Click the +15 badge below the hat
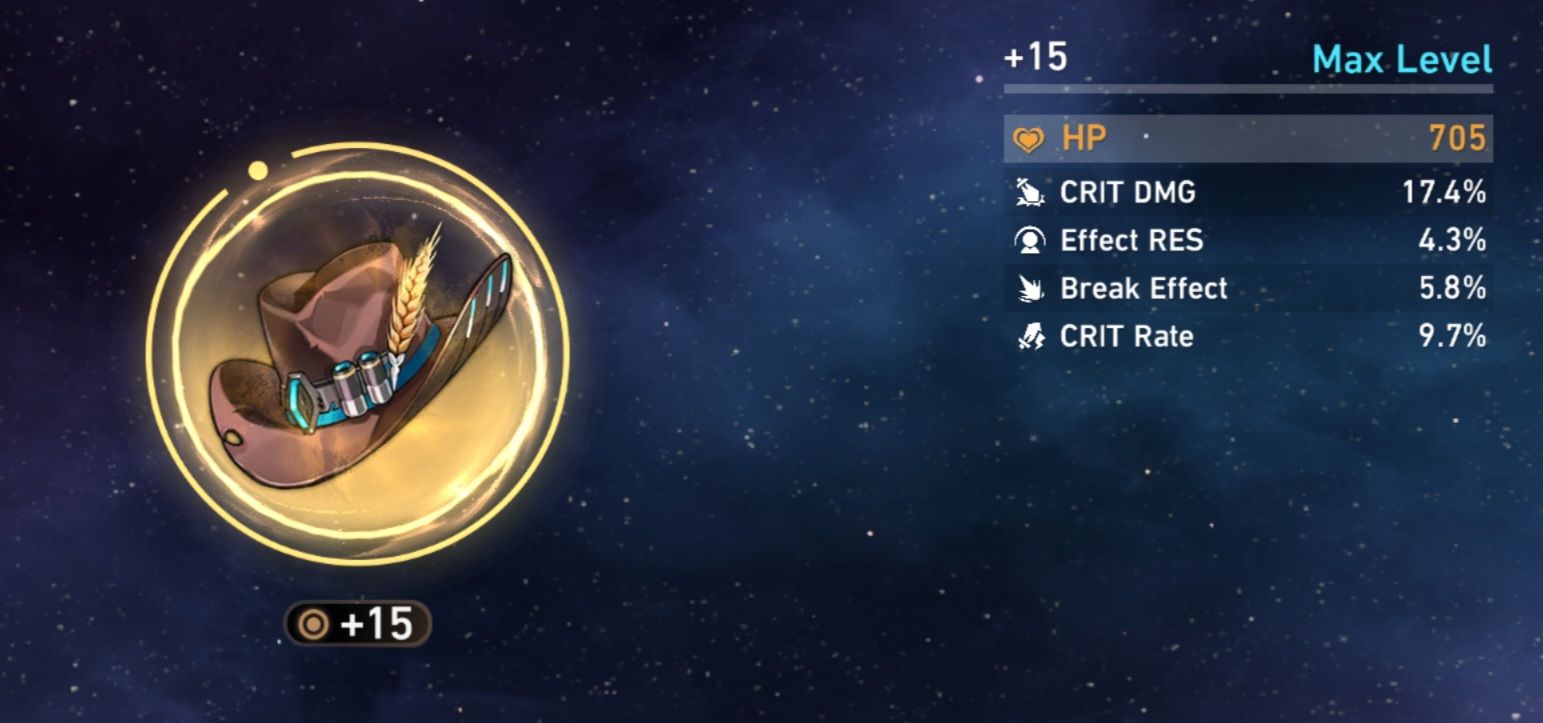Image resolution: width=1543 pixels, height=723 pixels. [x=358, y=625]
